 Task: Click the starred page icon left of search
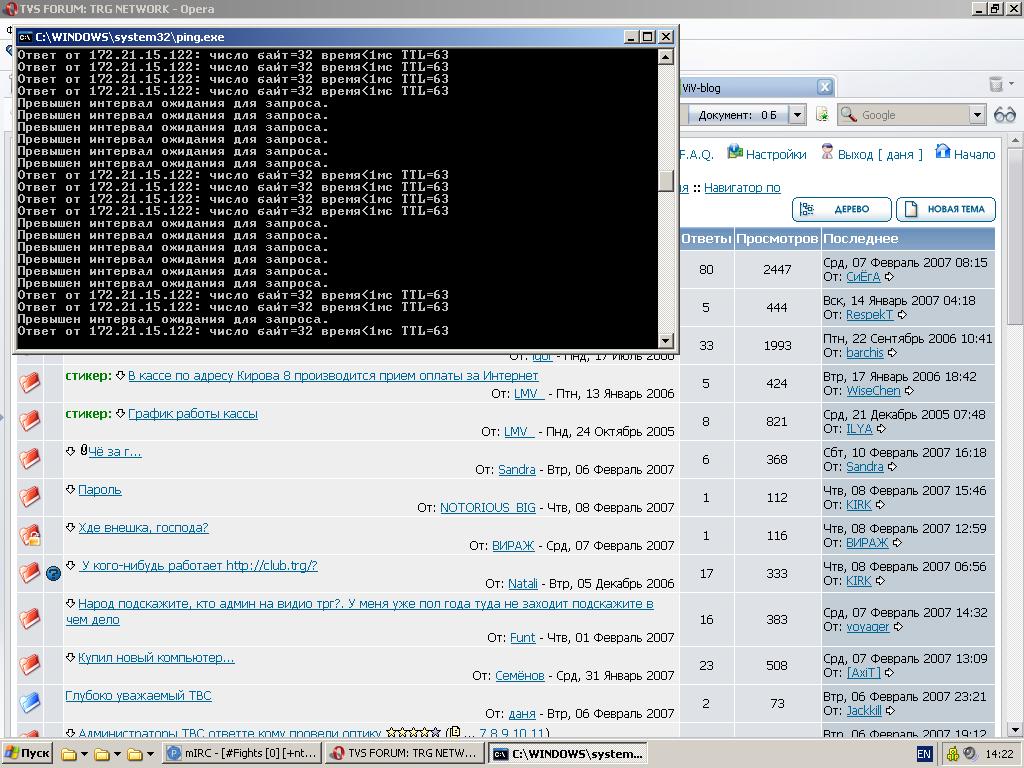click(x=822, y=115)
